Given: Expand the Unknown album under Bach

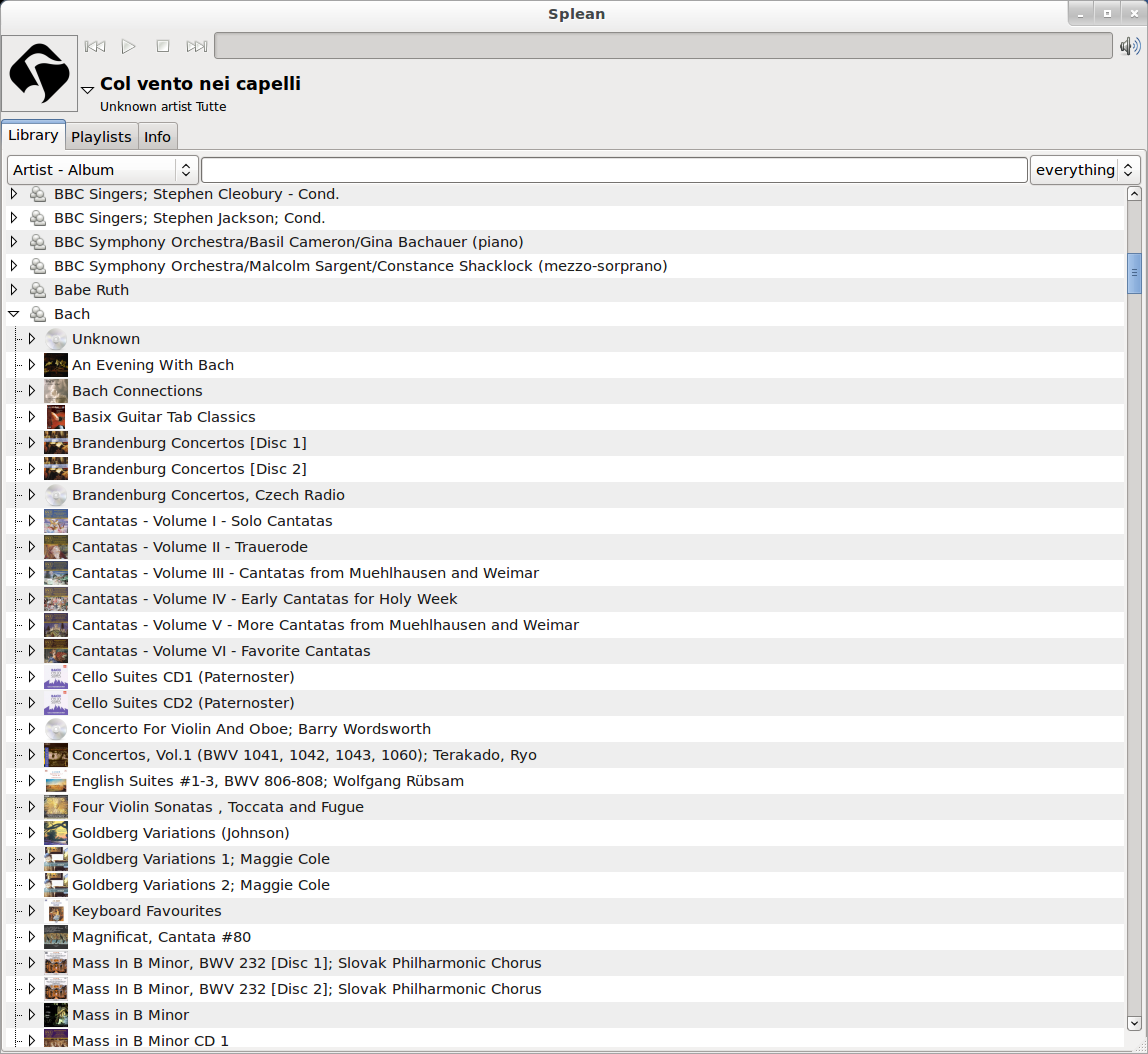Looking at the screenshot, I should click(31, 339).
